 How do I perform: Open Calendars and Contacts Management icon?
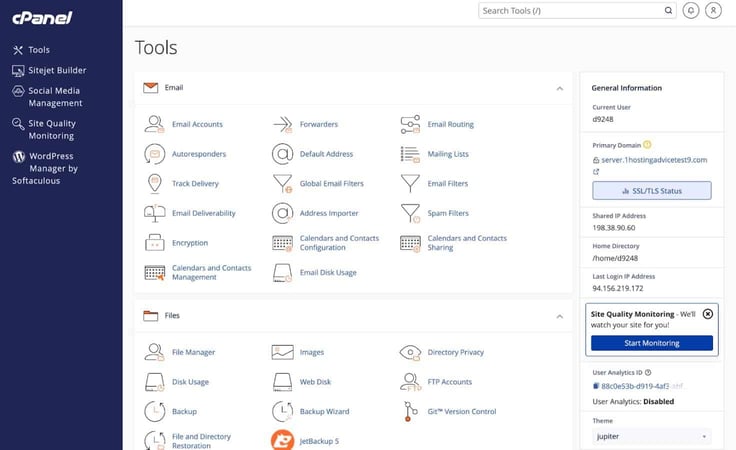pos(154,273)
